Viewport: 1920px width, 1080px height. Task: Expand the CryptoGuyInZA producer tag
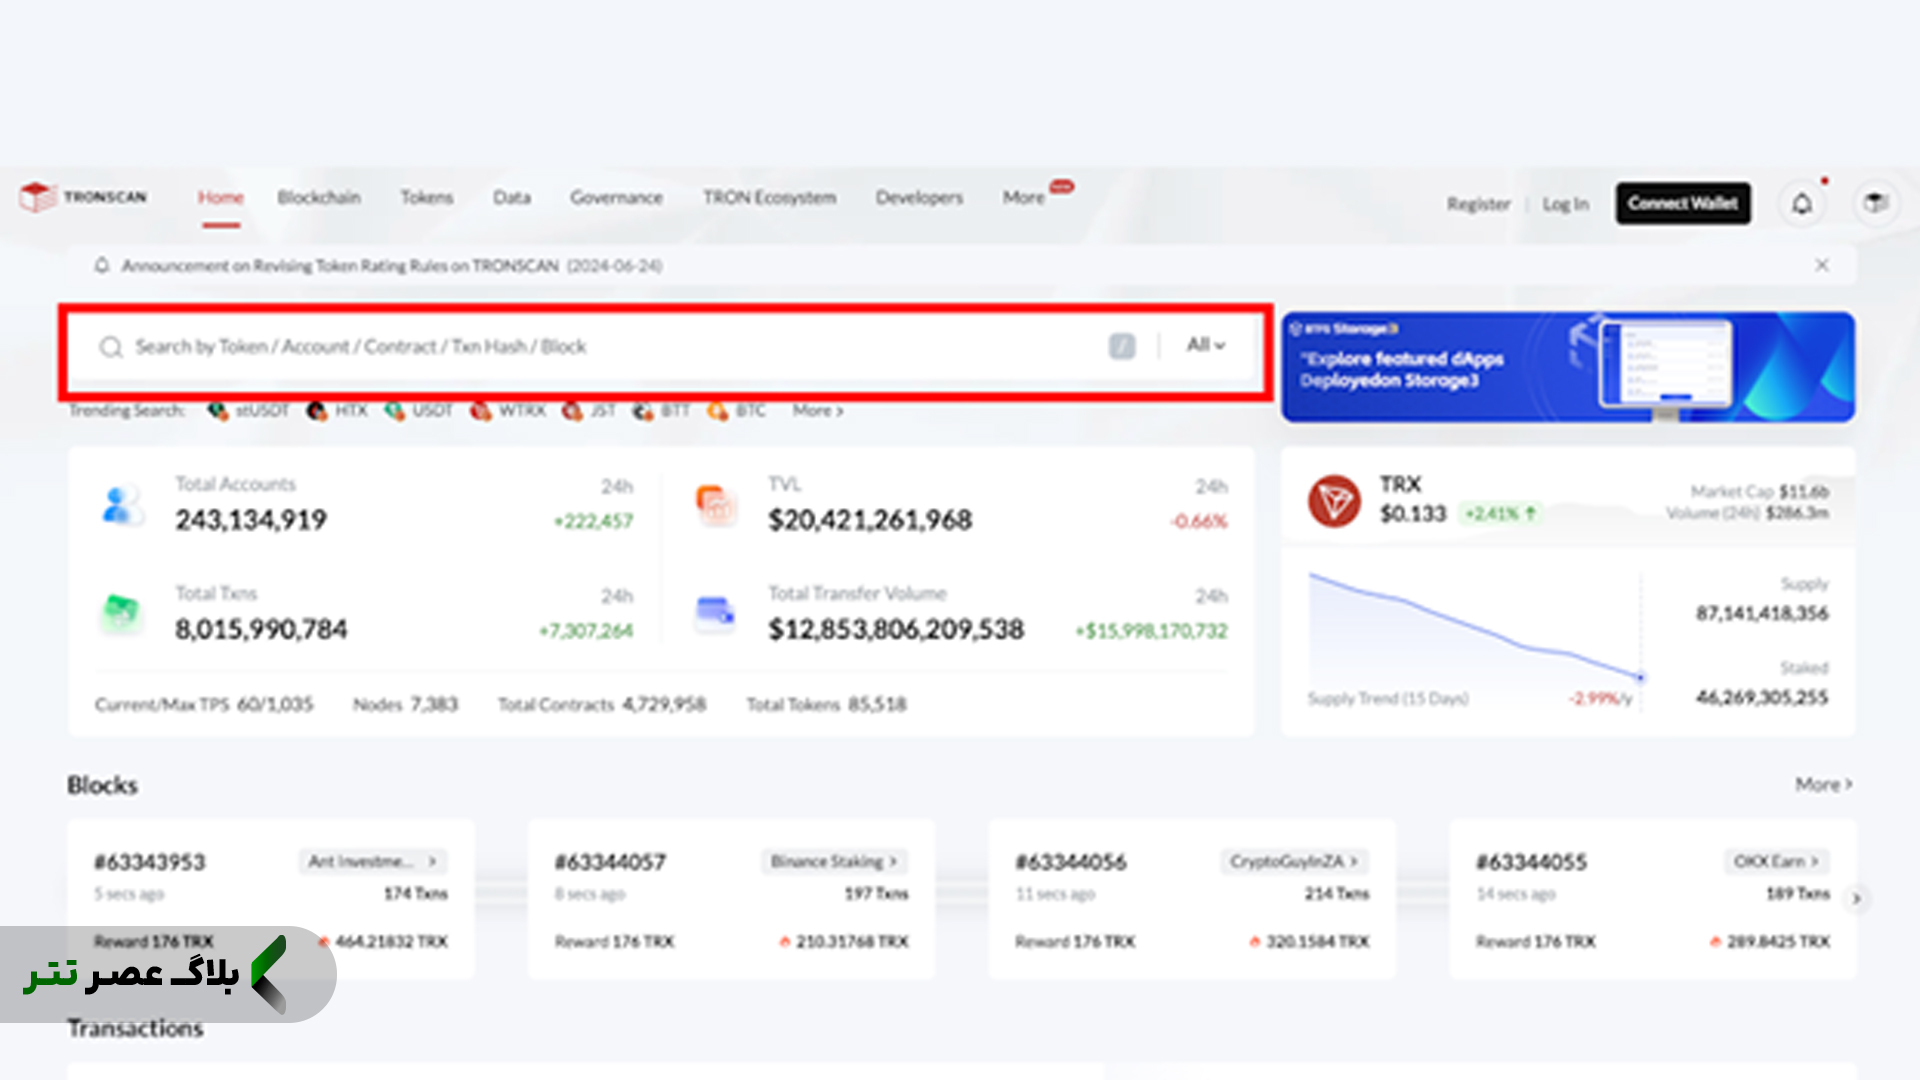pos(1294,861)
